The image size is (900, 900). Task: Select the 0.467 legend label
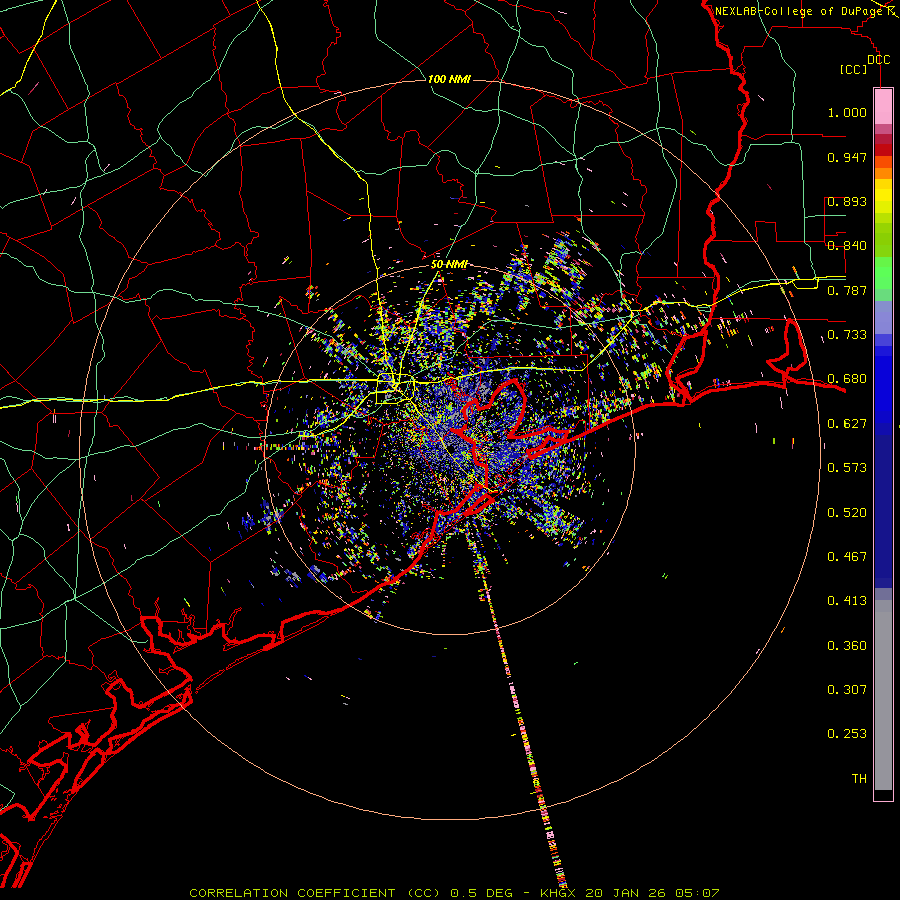(x=847, y=557)
